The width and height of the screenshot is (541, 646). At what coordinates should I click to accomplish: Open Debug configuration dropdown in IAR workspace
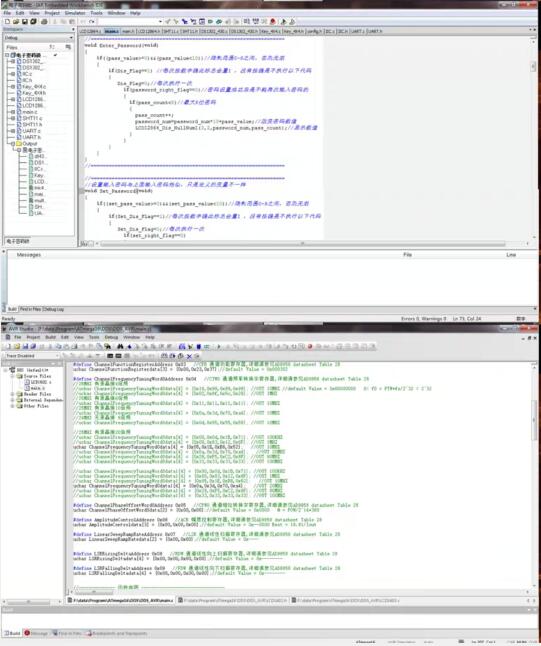tap(38, 38)
